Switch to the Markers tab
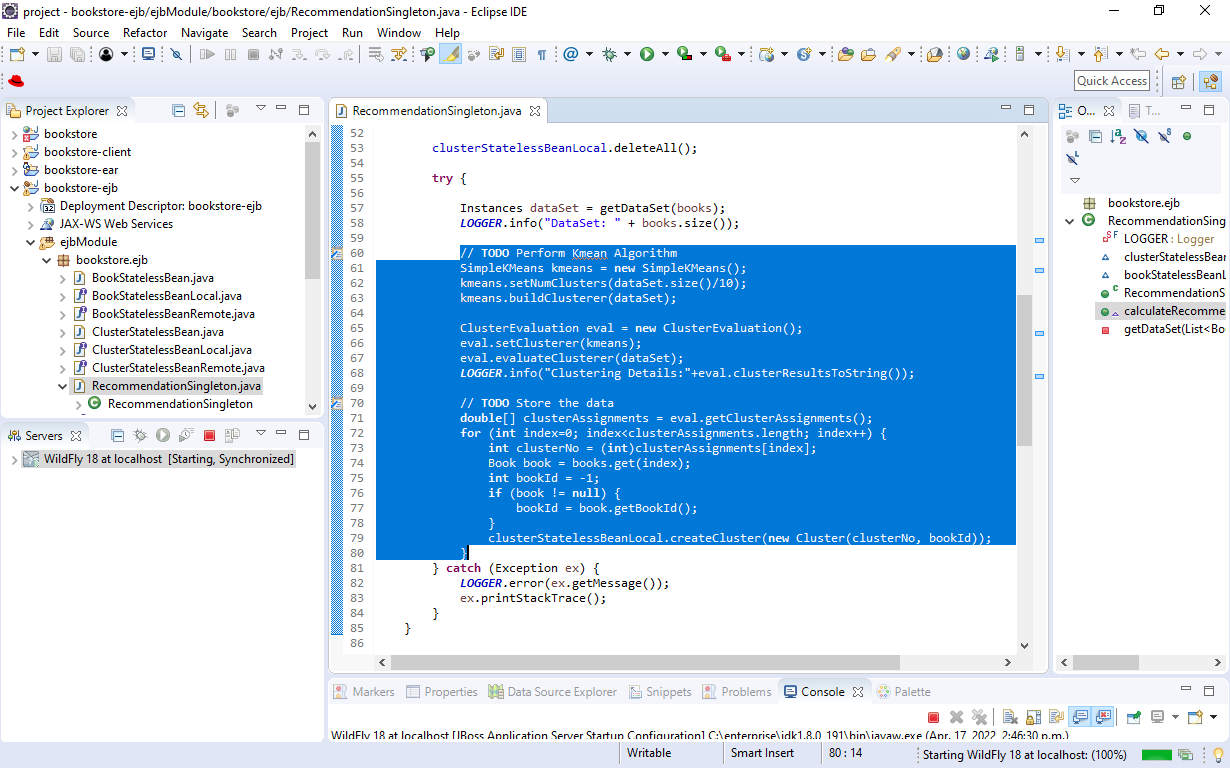 coord(364,691)
